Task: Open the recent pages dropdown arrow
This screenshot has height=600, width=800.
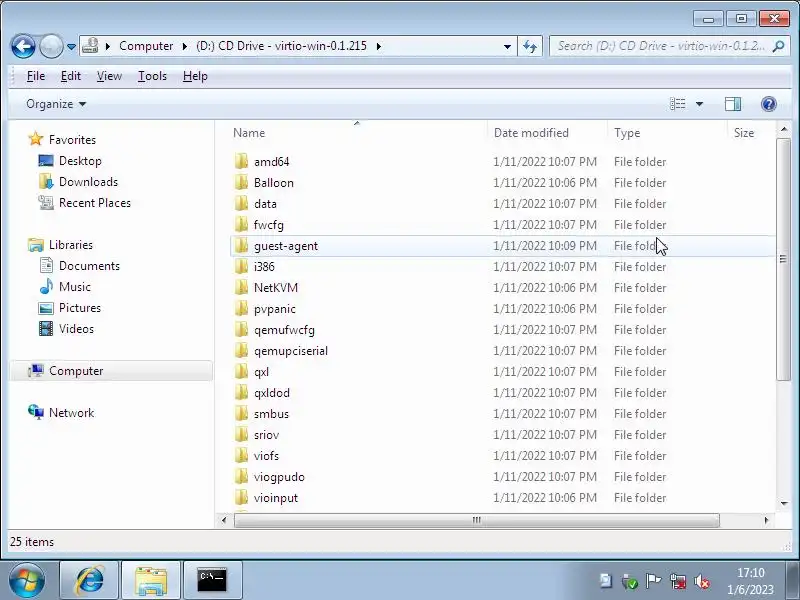Action: (x=71, y=46)
